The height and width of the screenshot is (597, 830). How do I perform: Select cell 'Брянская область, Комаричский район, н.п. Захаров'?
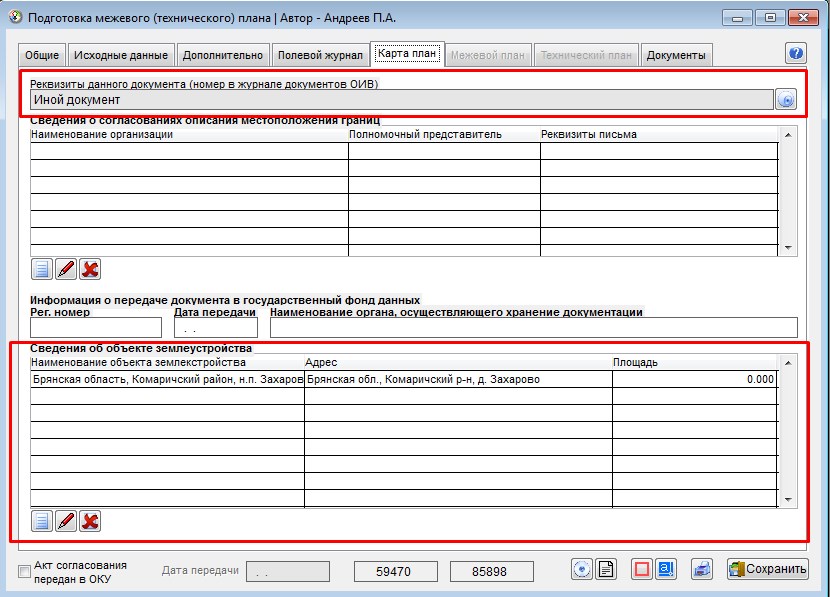click(x=167, y=379)
